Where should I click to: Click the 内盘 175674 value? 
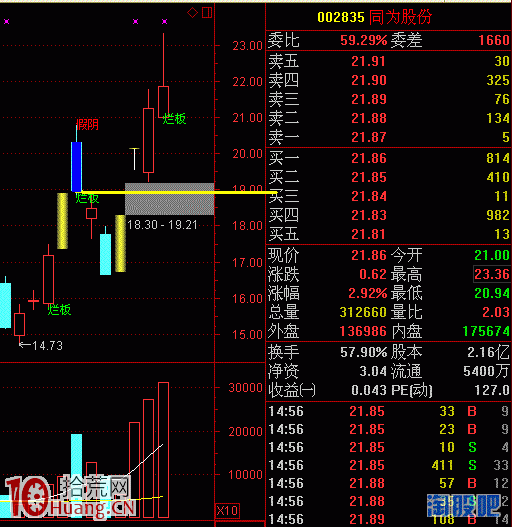coord(486,331)
